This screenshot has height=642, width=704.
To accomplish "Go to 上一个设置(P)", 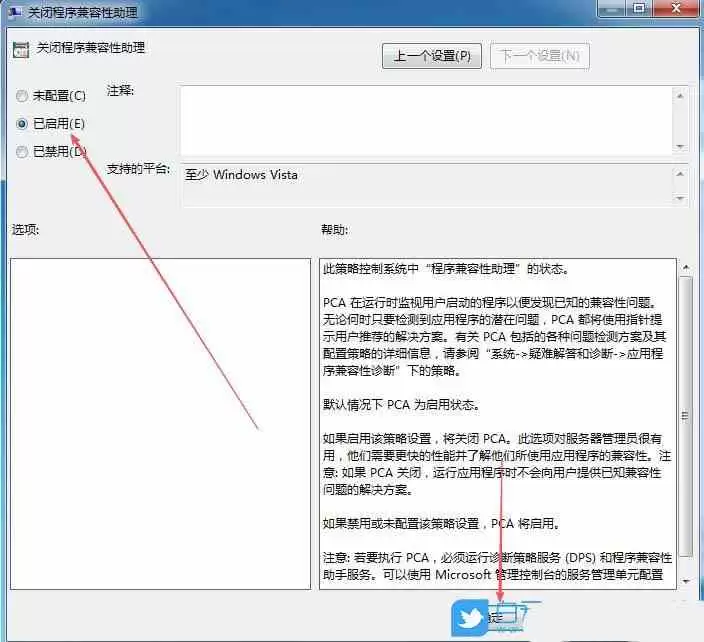I will click(432, 56).
